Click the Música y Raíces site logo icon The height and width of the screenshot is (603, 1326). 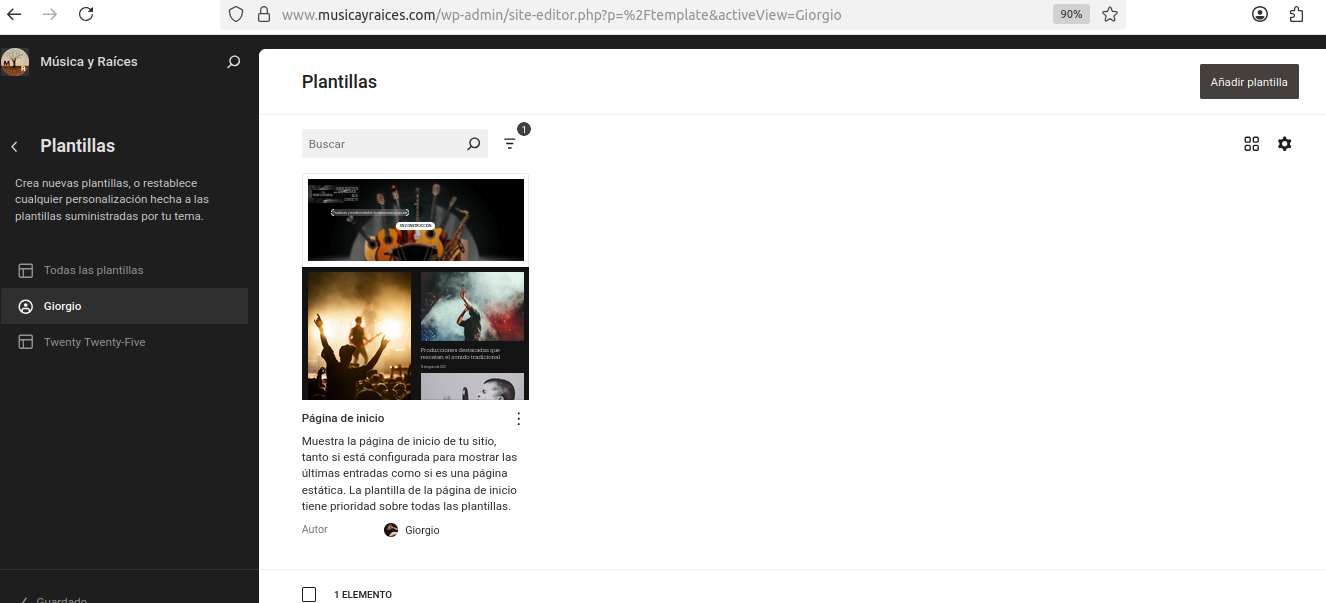[15, 62]
